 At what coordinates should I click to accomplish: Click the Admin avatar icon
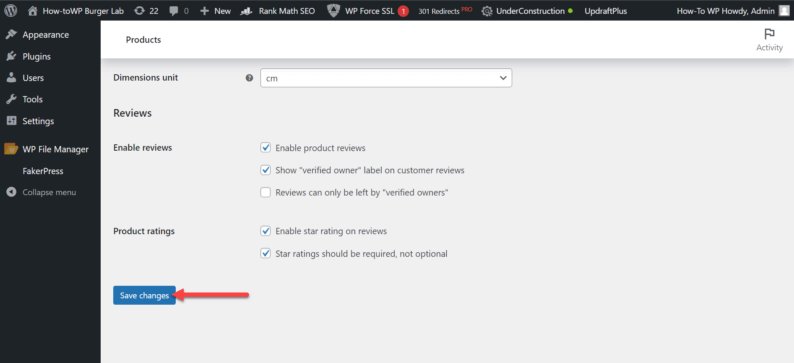click(x=784, y=11)
